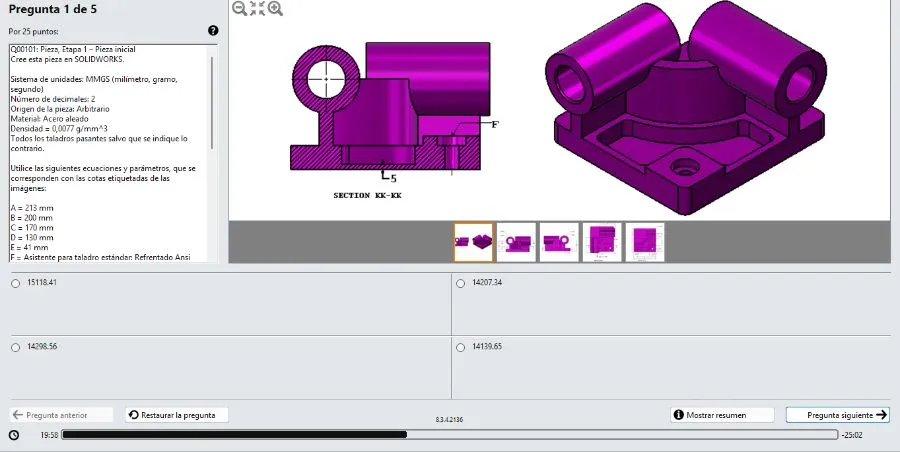Advance with Pregunta siguiente
The width and height of the screenshot is (900, 452).
click(x=837, y=415)
